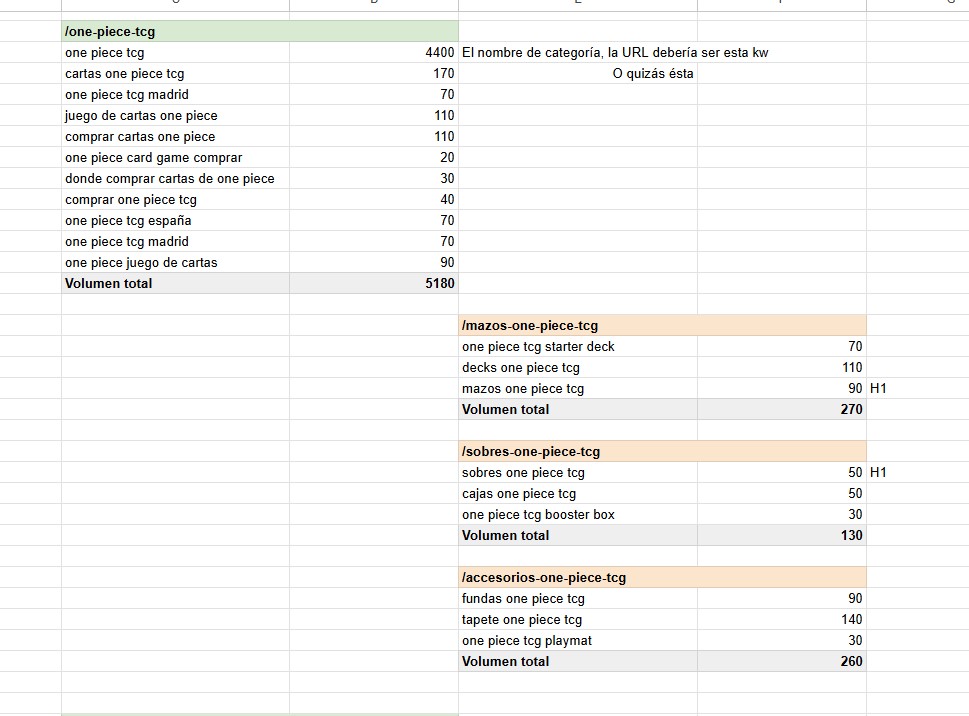This screenshot has height=716, width=969.
Task: Select the "O quizás ésta" note cell
Action: click(x=578, y=74)
